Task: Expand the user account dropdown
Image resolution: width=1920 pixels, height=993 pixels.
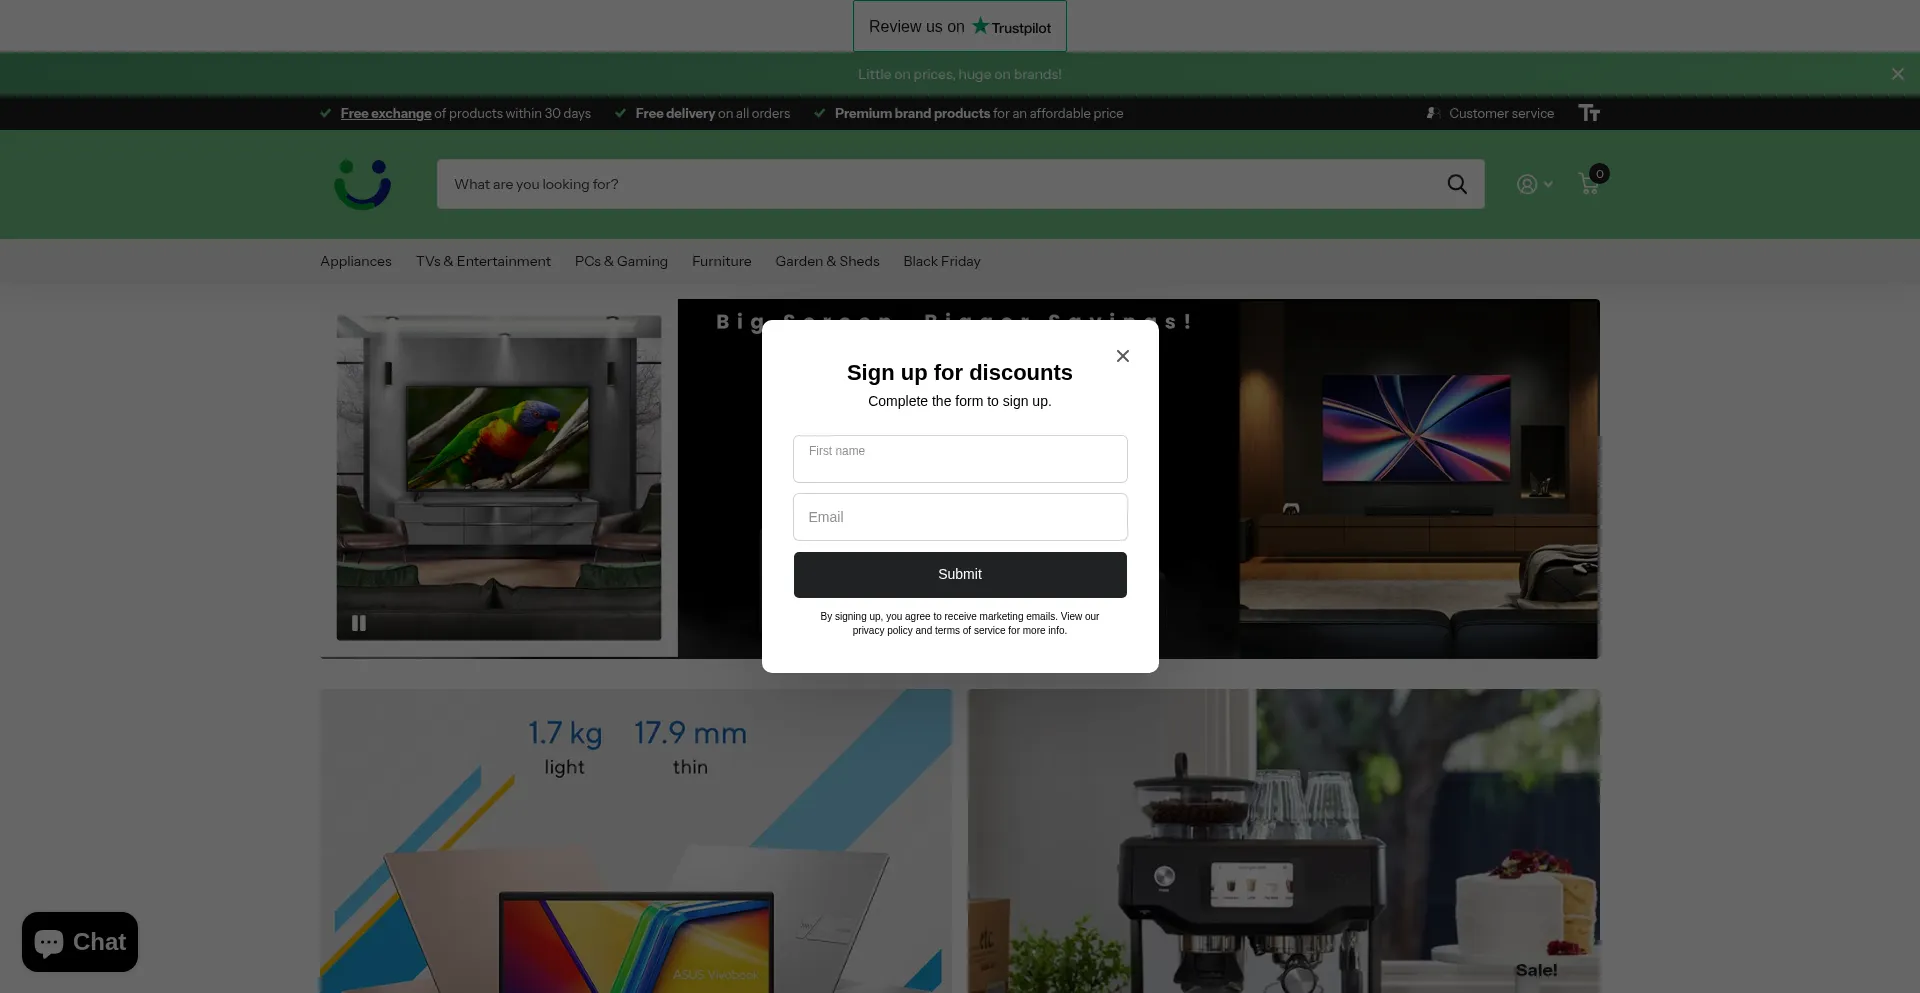Action: coord(1534,184)
